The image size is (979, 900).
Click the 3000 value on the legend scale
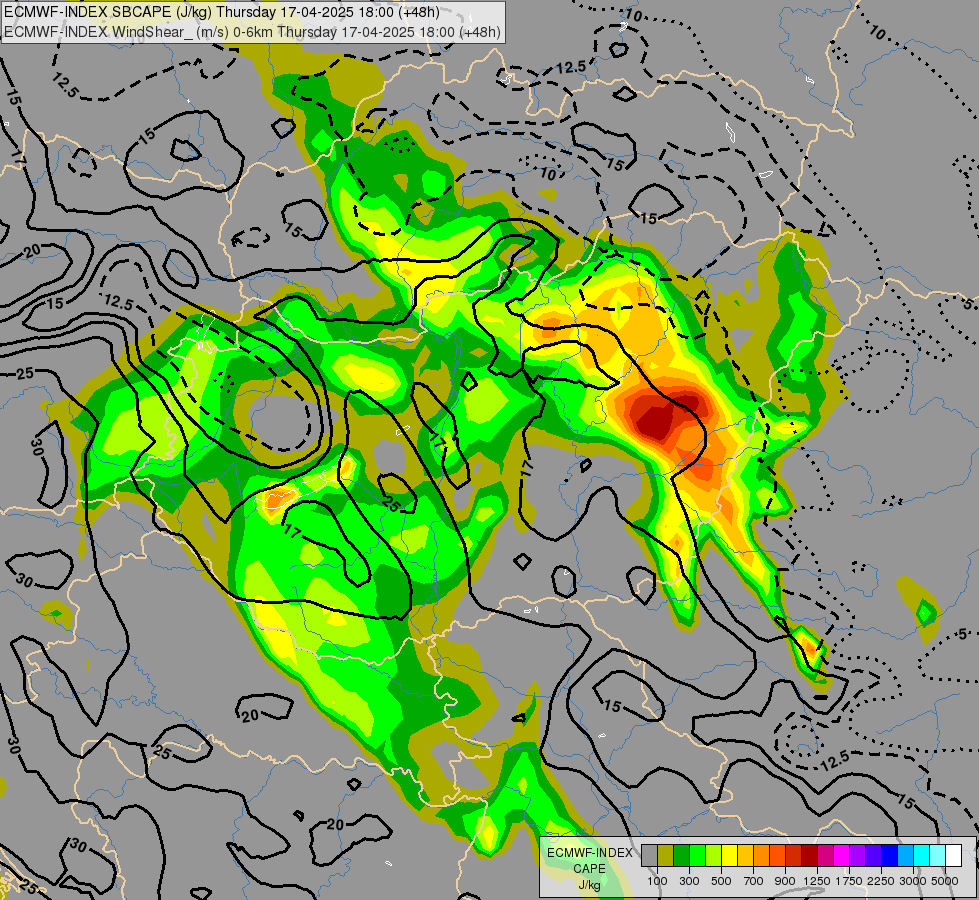pos(913,881)
